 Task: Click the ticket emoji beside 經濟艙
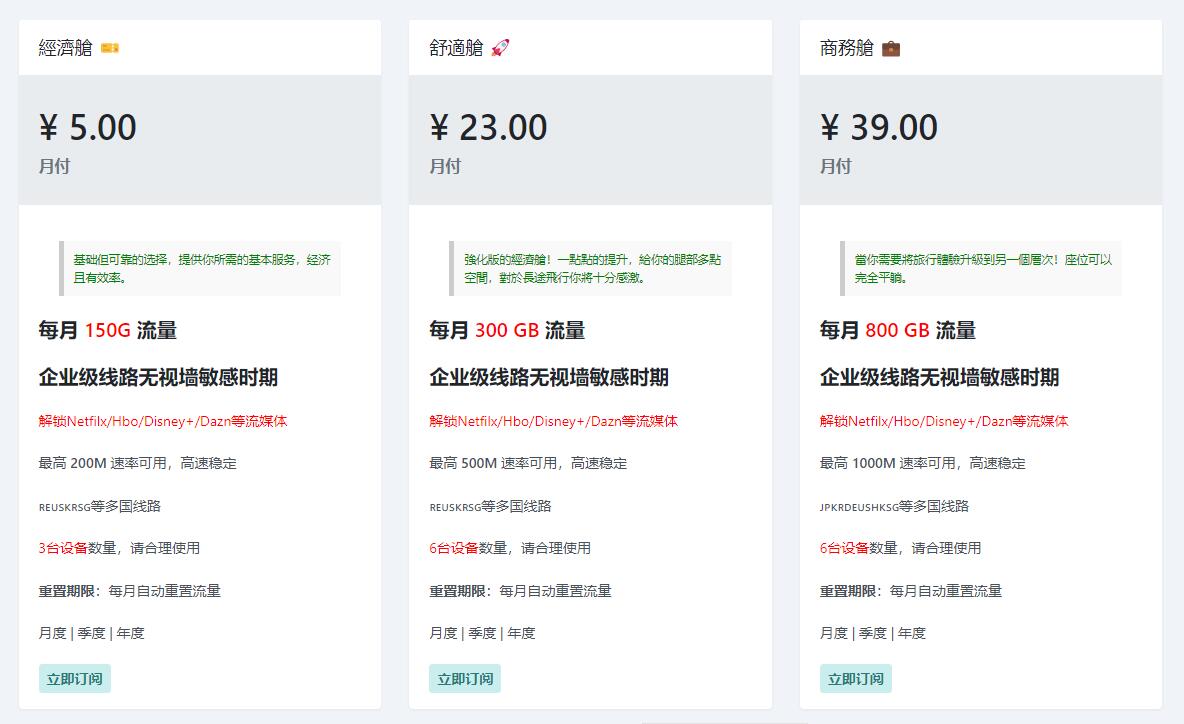pos(110,48)
